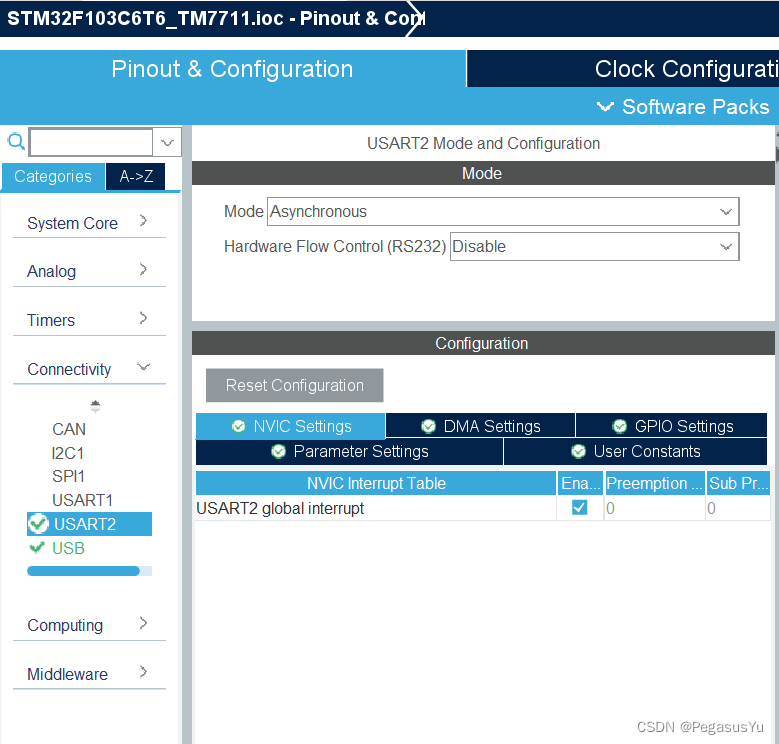Expand the Software Packs menu
Screen dimensions: 779x744
point(683,107)
